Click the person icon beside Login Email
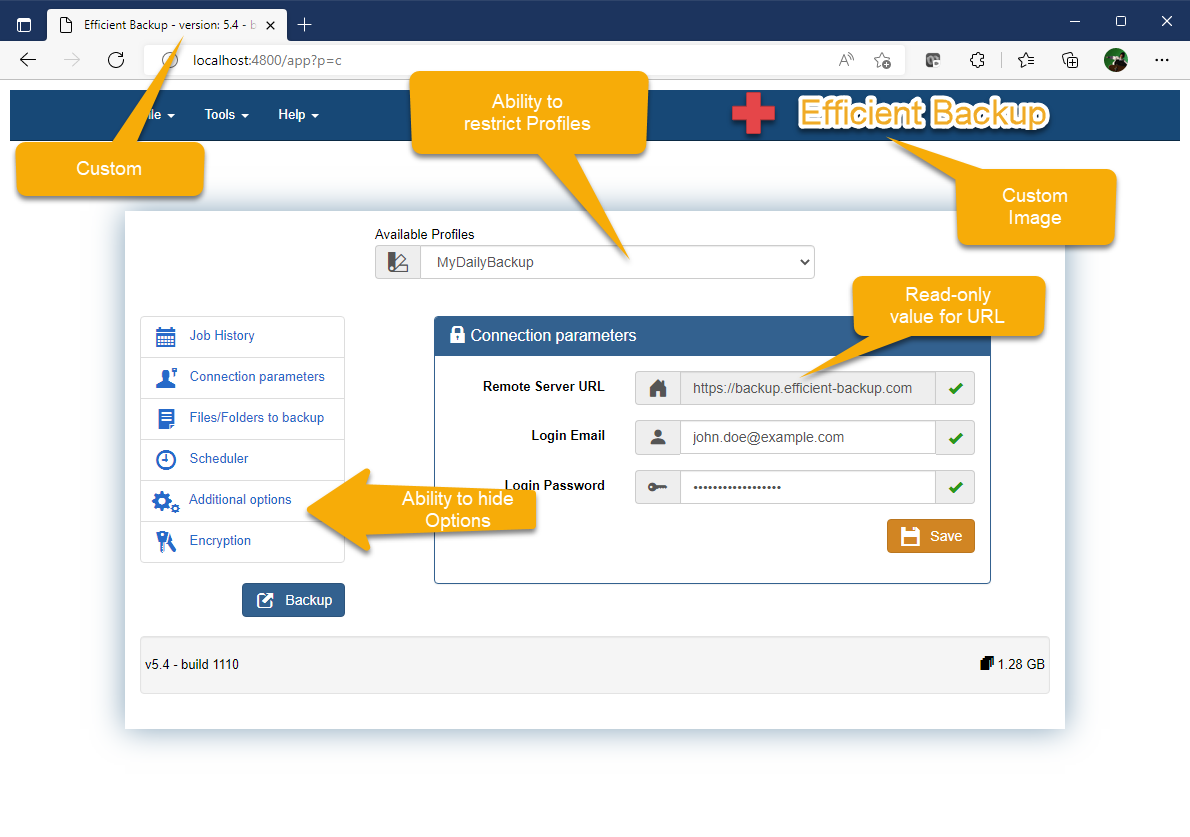 coord(658,437)
